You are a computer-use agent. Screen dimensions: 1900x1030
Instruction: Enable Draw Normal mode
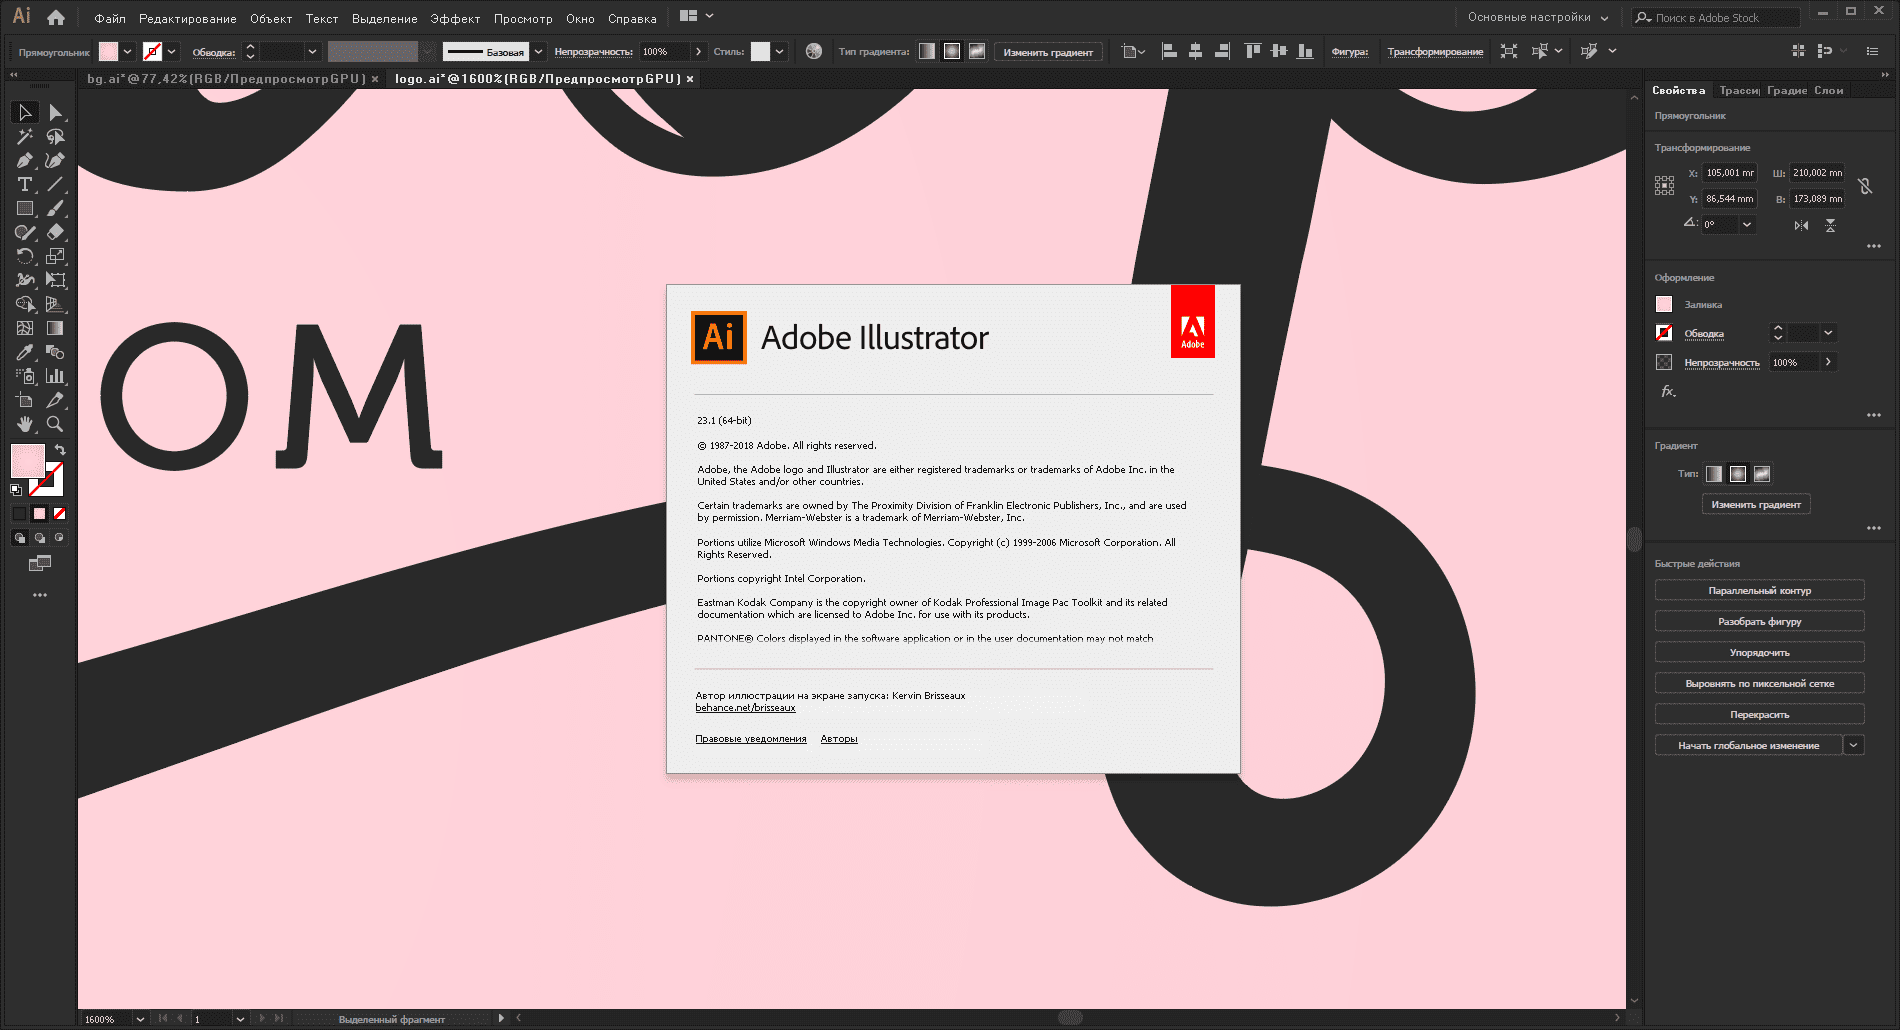tap(19, 538)
